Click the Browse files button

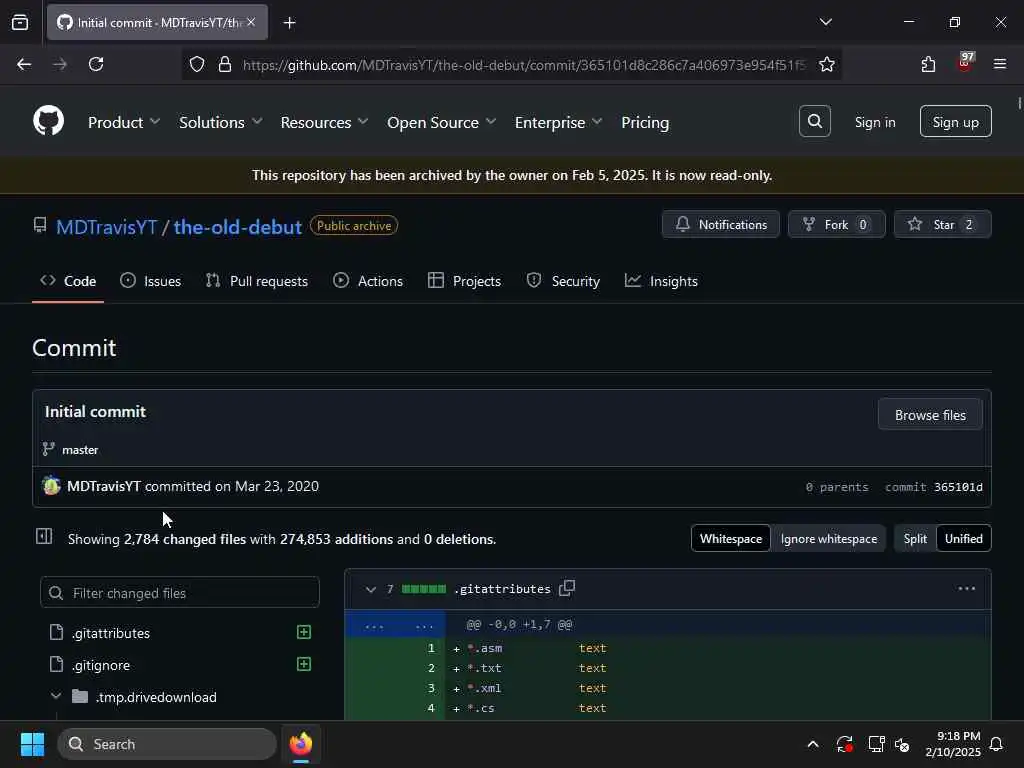930,415
